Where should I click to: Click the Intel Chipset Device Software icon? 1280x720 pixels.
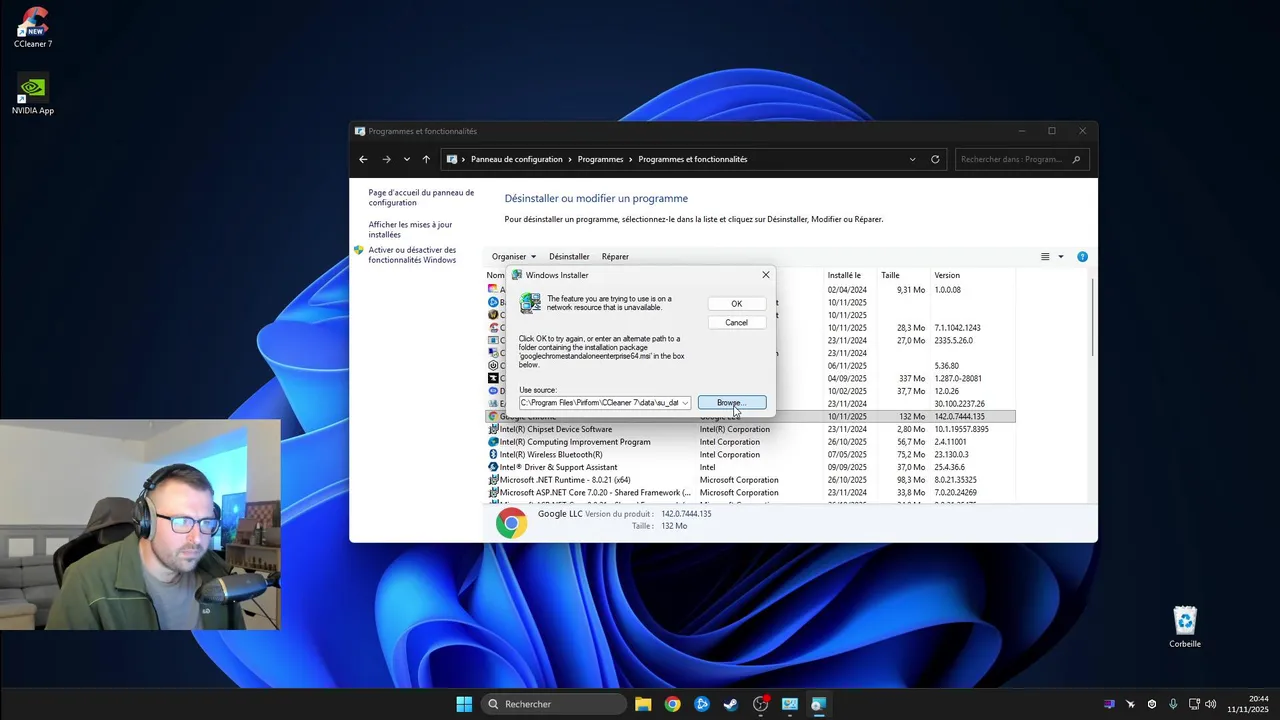493,429
